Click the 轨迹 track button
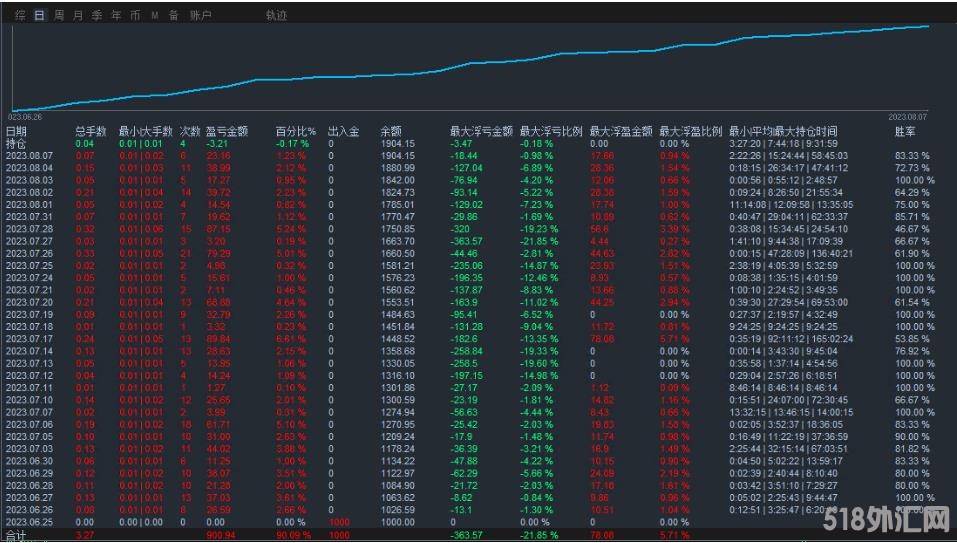Screen dimensions: 957x543 [276, 16]
